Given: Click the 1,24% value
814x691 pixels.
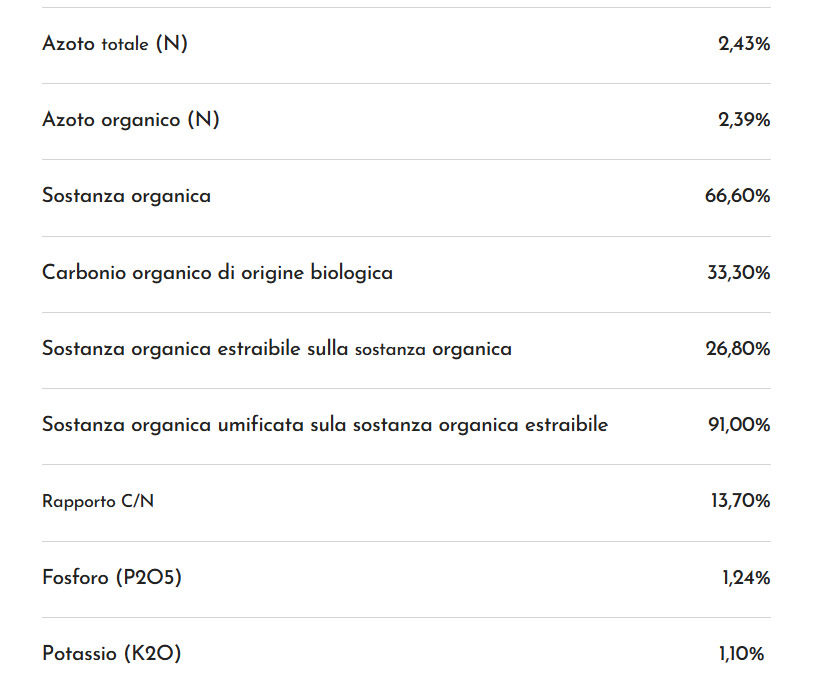Looking at the screenshot, I should (746, 578).
